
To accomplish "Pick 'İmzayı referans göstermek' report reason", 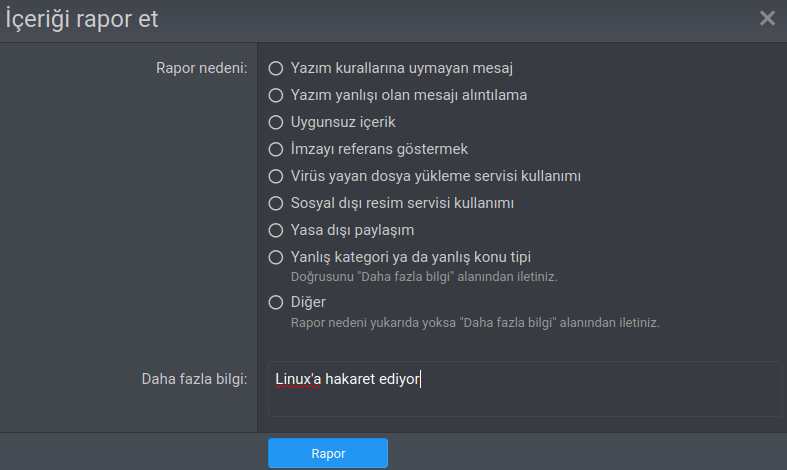I will coord(276,150).
